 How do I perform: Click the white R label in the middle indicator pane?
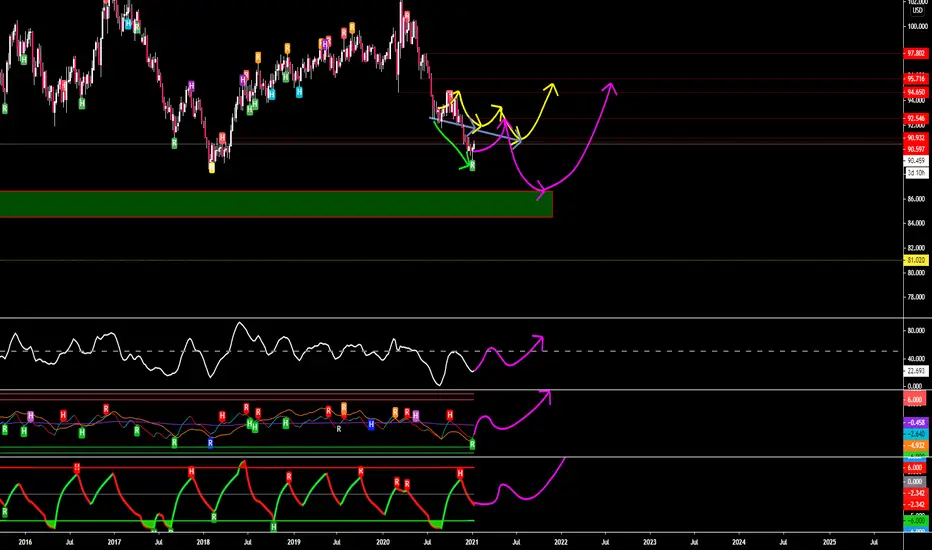click(x=339, y=429)
